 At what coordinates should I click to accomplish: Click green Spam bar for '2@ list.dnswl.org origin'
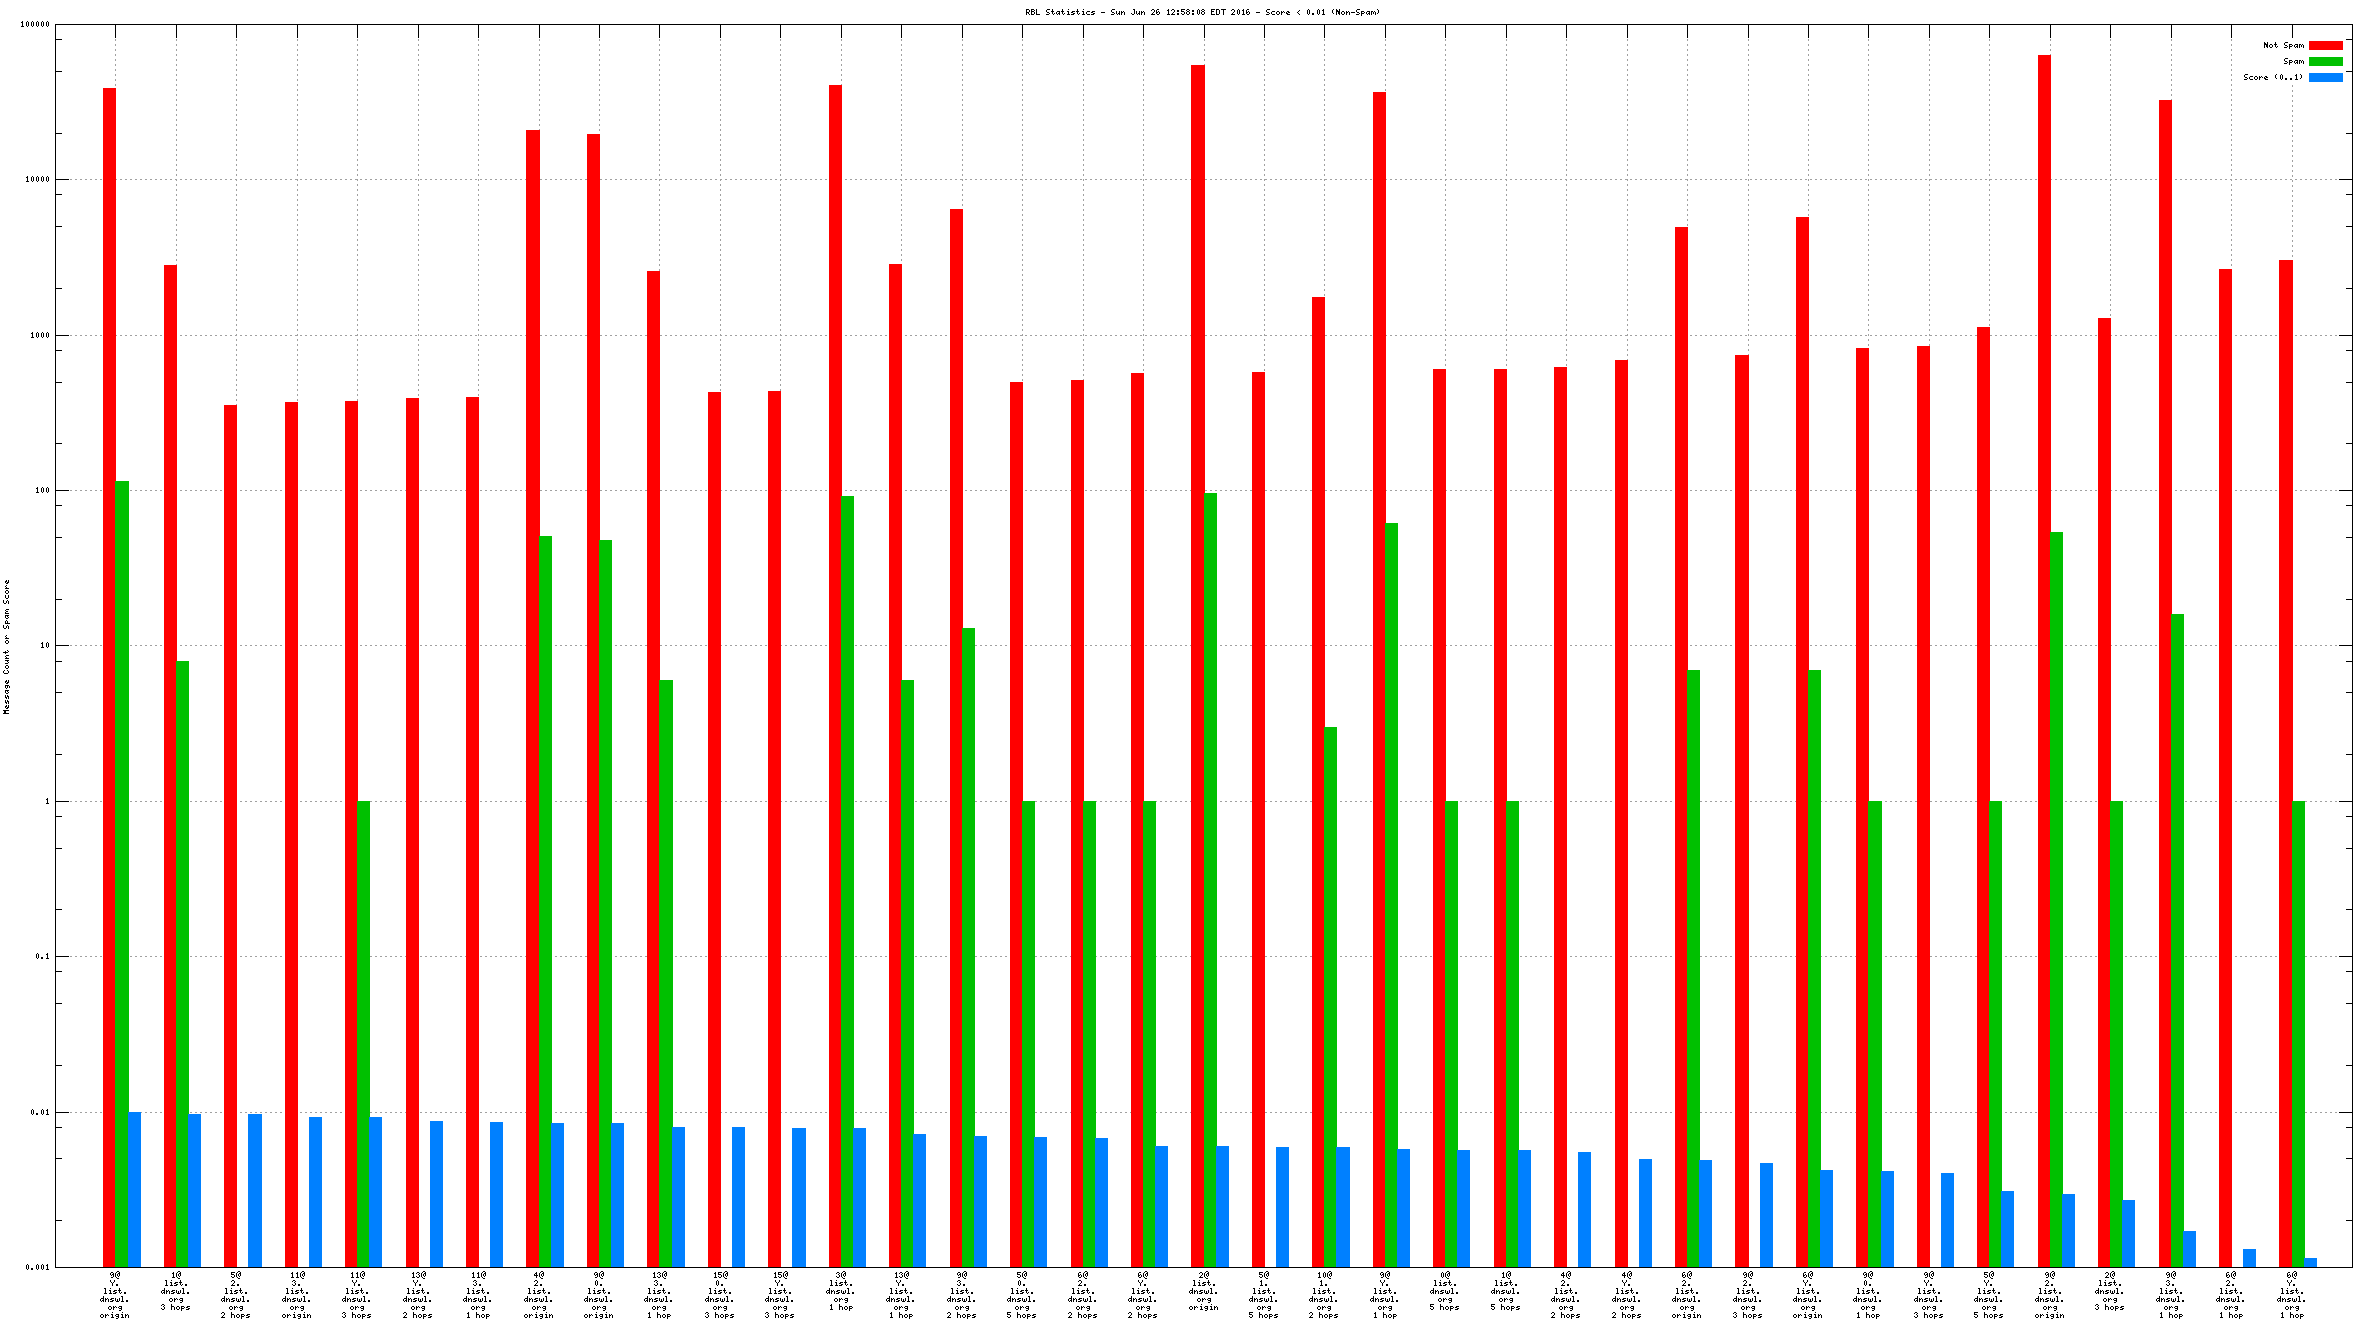[x=1210, y=880]
